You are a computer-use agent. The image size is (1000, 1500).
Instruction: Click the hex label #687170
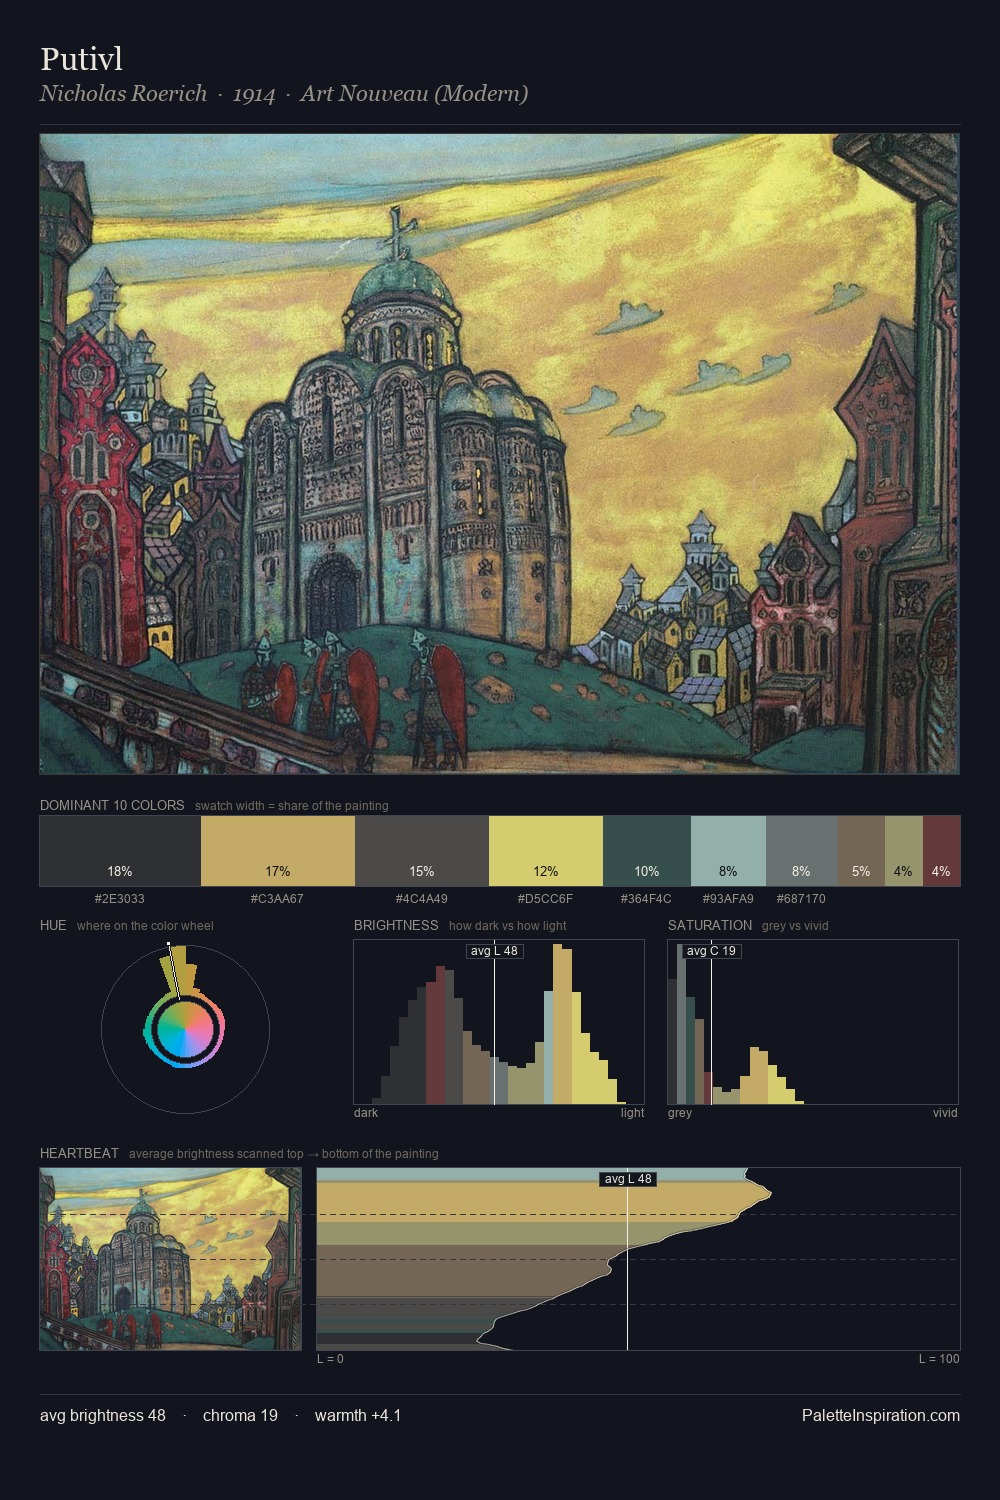[801, 899]
